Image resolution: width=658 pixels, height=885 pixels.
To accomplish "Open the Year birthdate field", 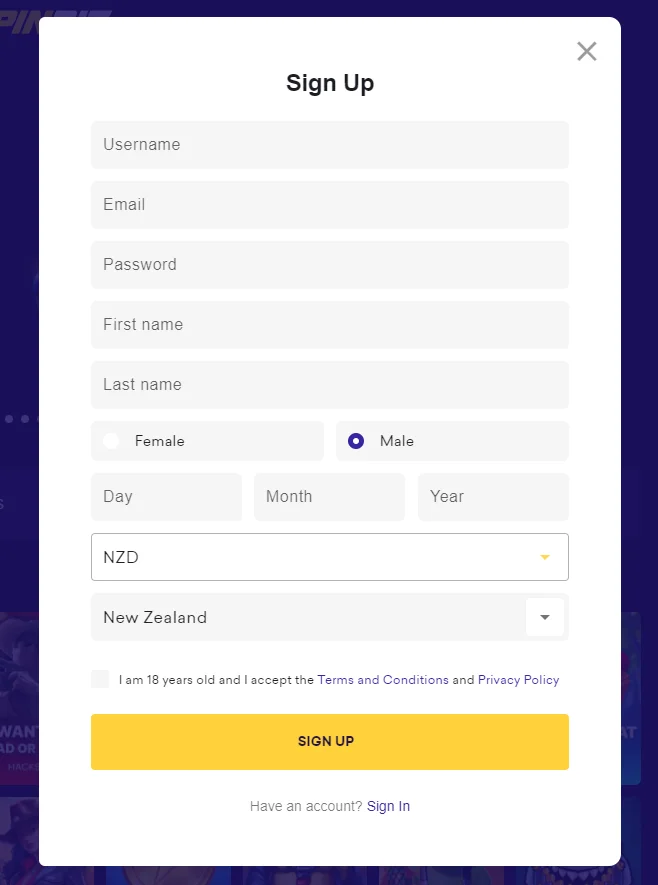I will click(x=493, y=497).
